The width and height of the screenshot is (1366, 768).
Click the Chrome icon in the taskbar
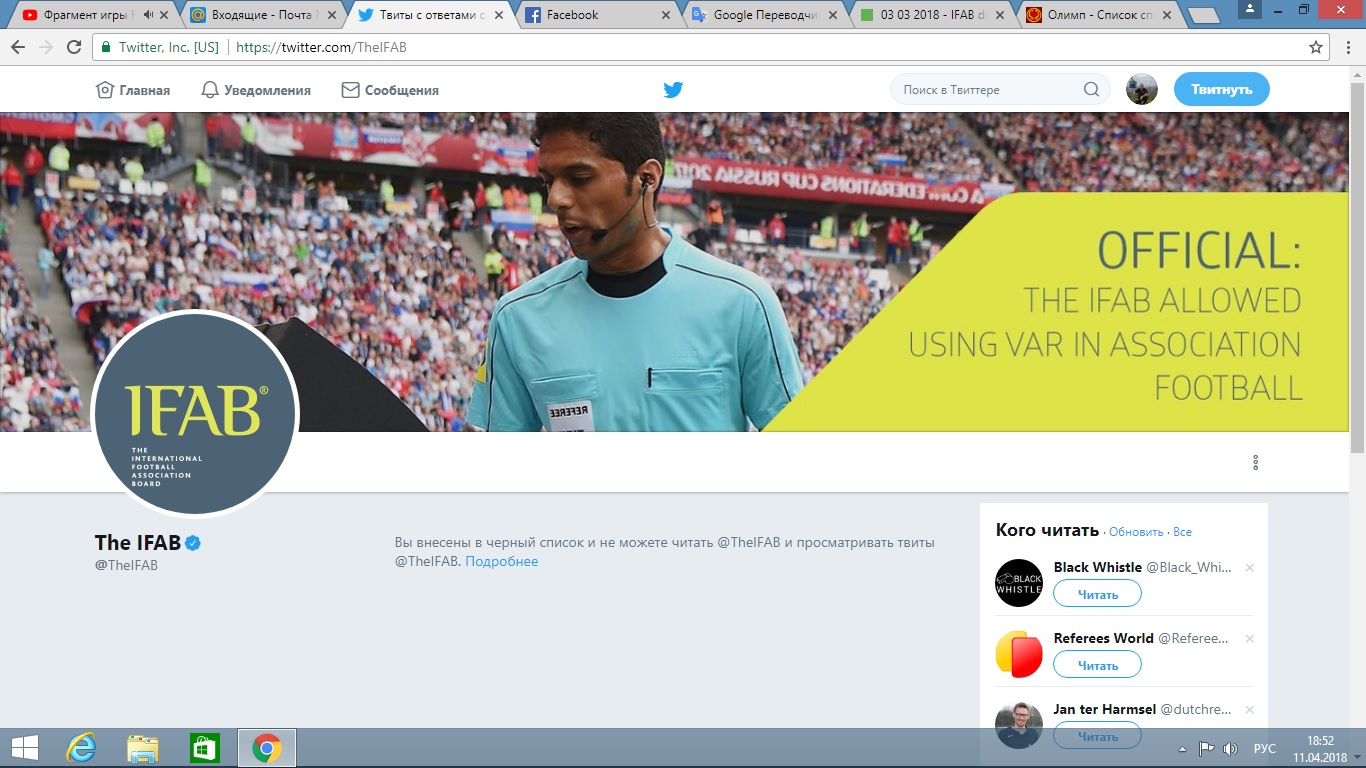(x=266, y=748)
